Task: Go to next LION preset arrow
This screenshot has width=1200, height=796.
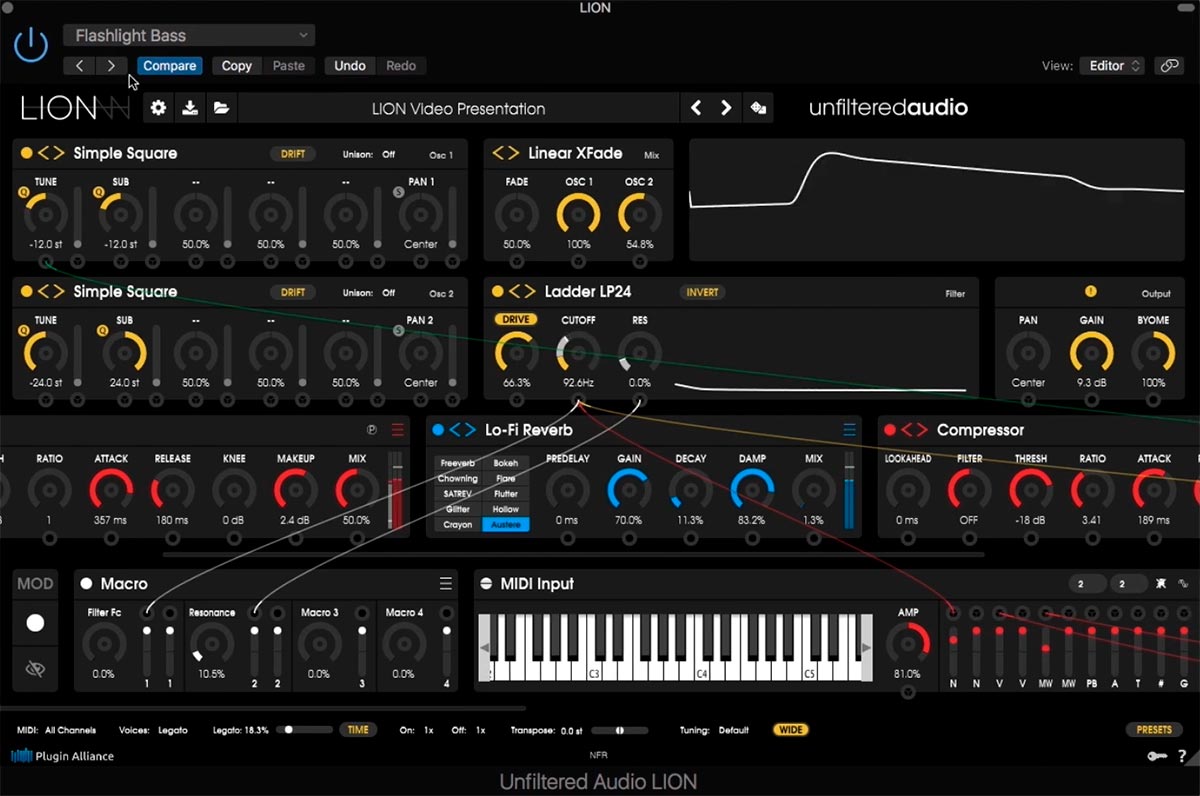Action: tap(727, 108)
